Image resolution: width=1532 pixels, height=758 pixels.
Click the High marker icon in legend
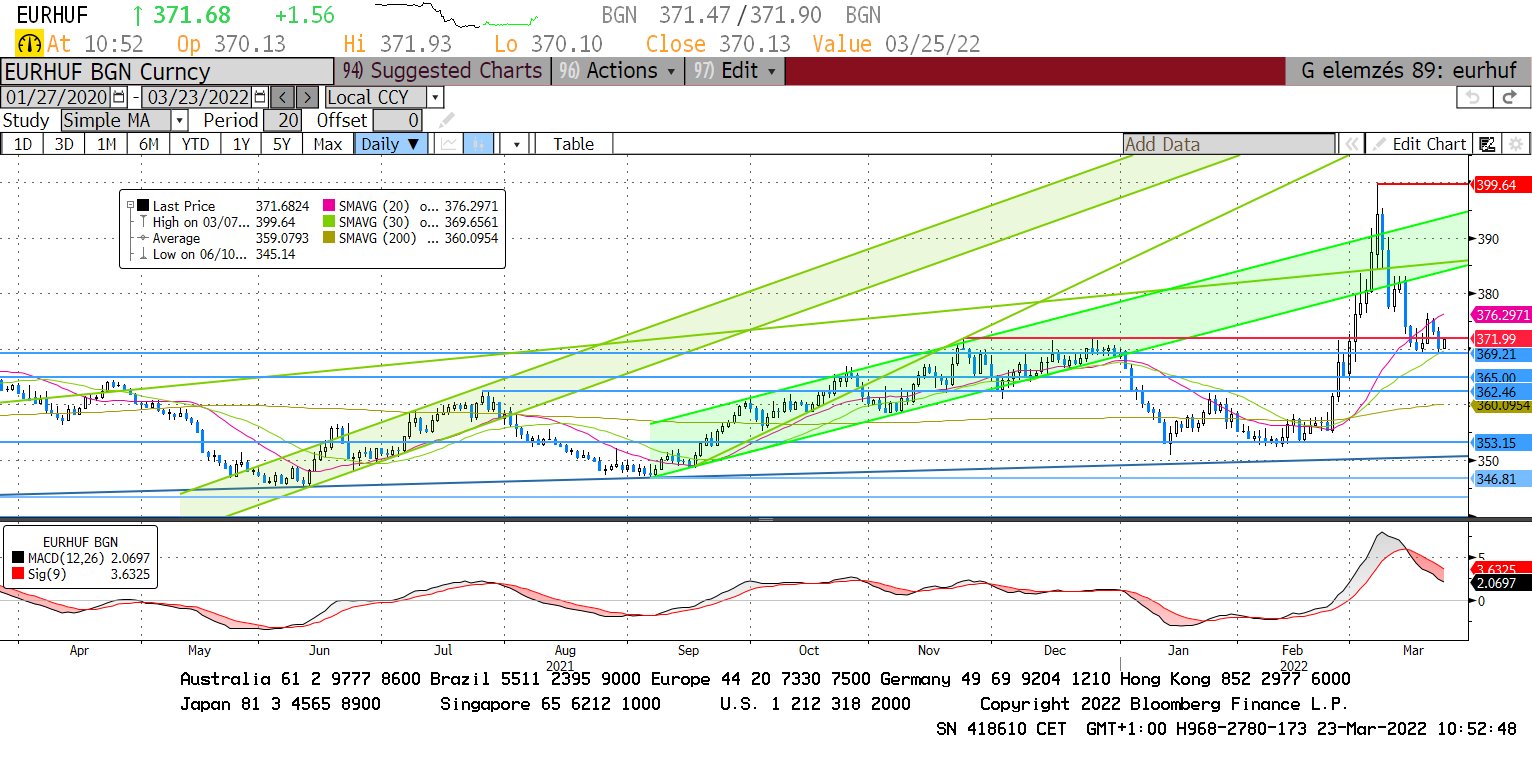click(x=143, y=222)
